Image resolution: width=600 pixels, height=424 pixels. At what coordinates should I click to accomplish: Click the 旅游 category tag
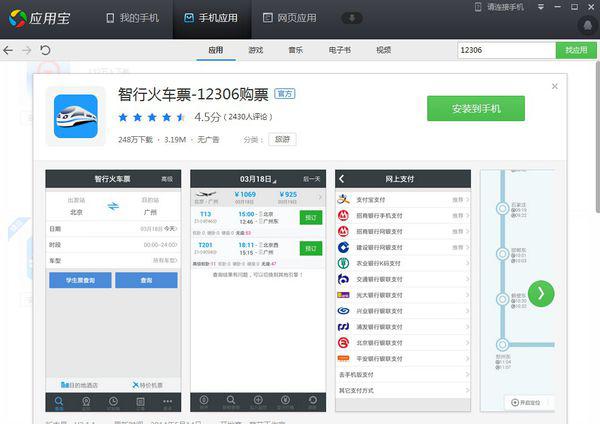point(281,139)
